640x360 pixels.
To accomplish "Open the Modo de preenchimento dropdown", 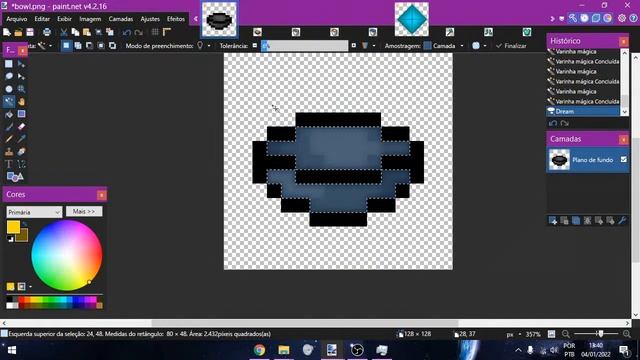I will tap(209, 46).
